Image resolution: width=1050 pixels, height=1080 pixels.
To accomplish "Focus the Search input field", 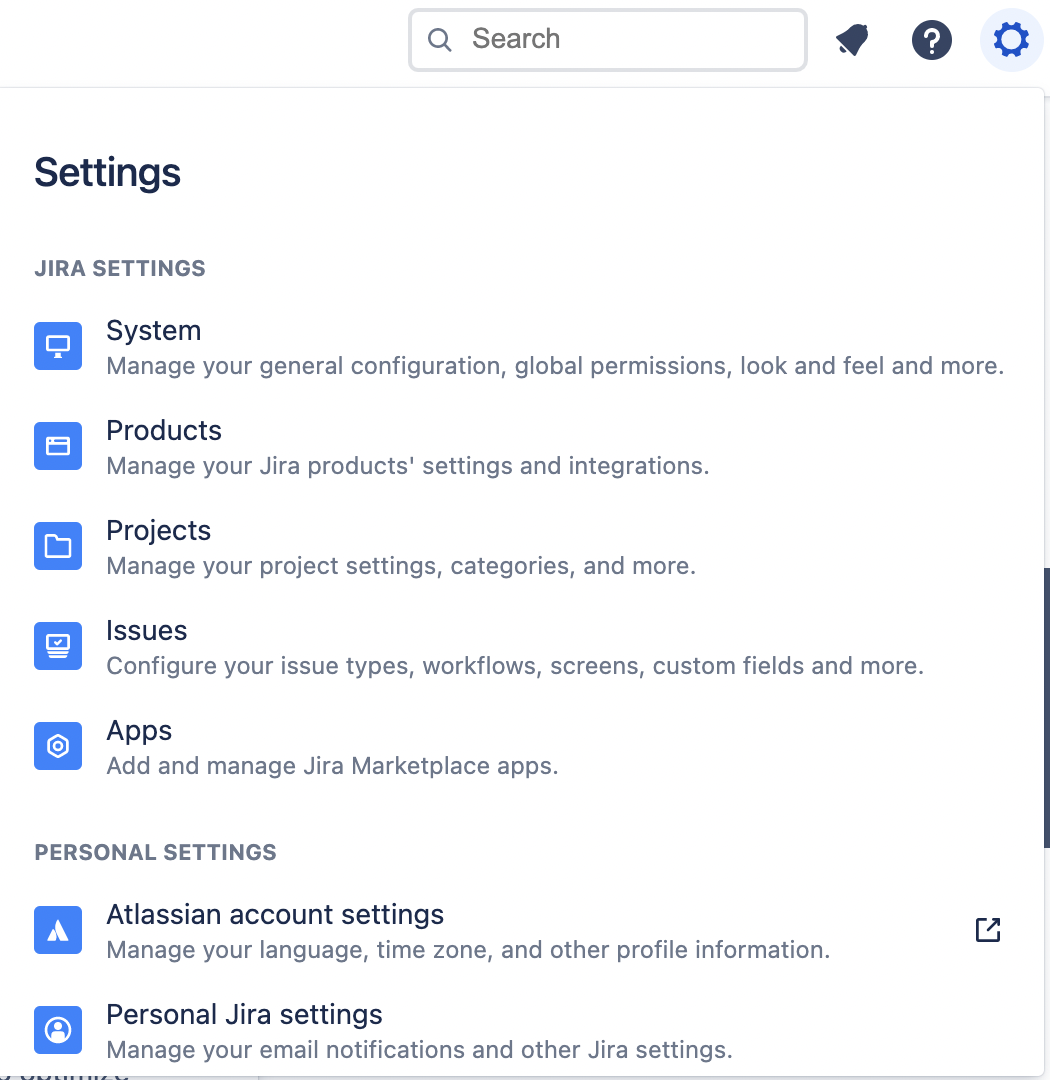I will point(608,39).
